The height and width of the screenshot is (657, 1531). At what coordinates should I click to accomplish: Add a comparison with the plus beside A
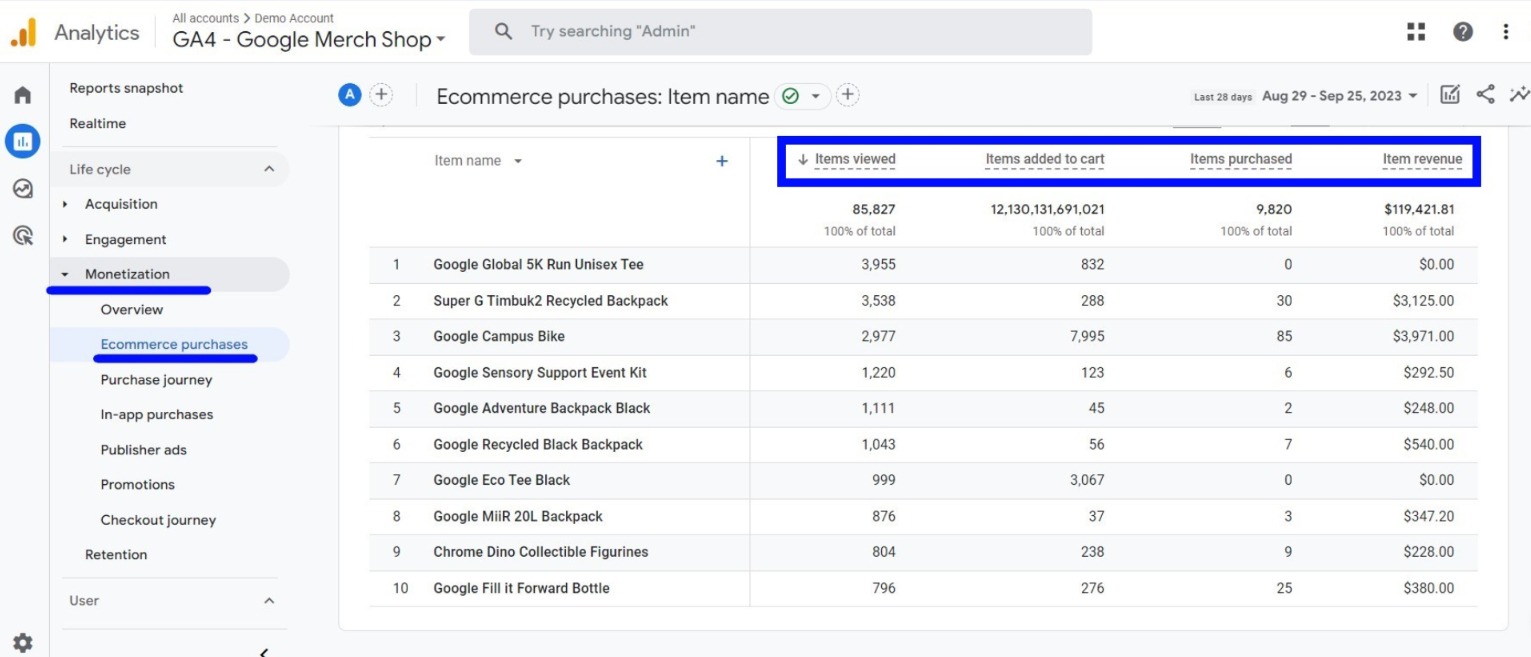click(381, 95)
